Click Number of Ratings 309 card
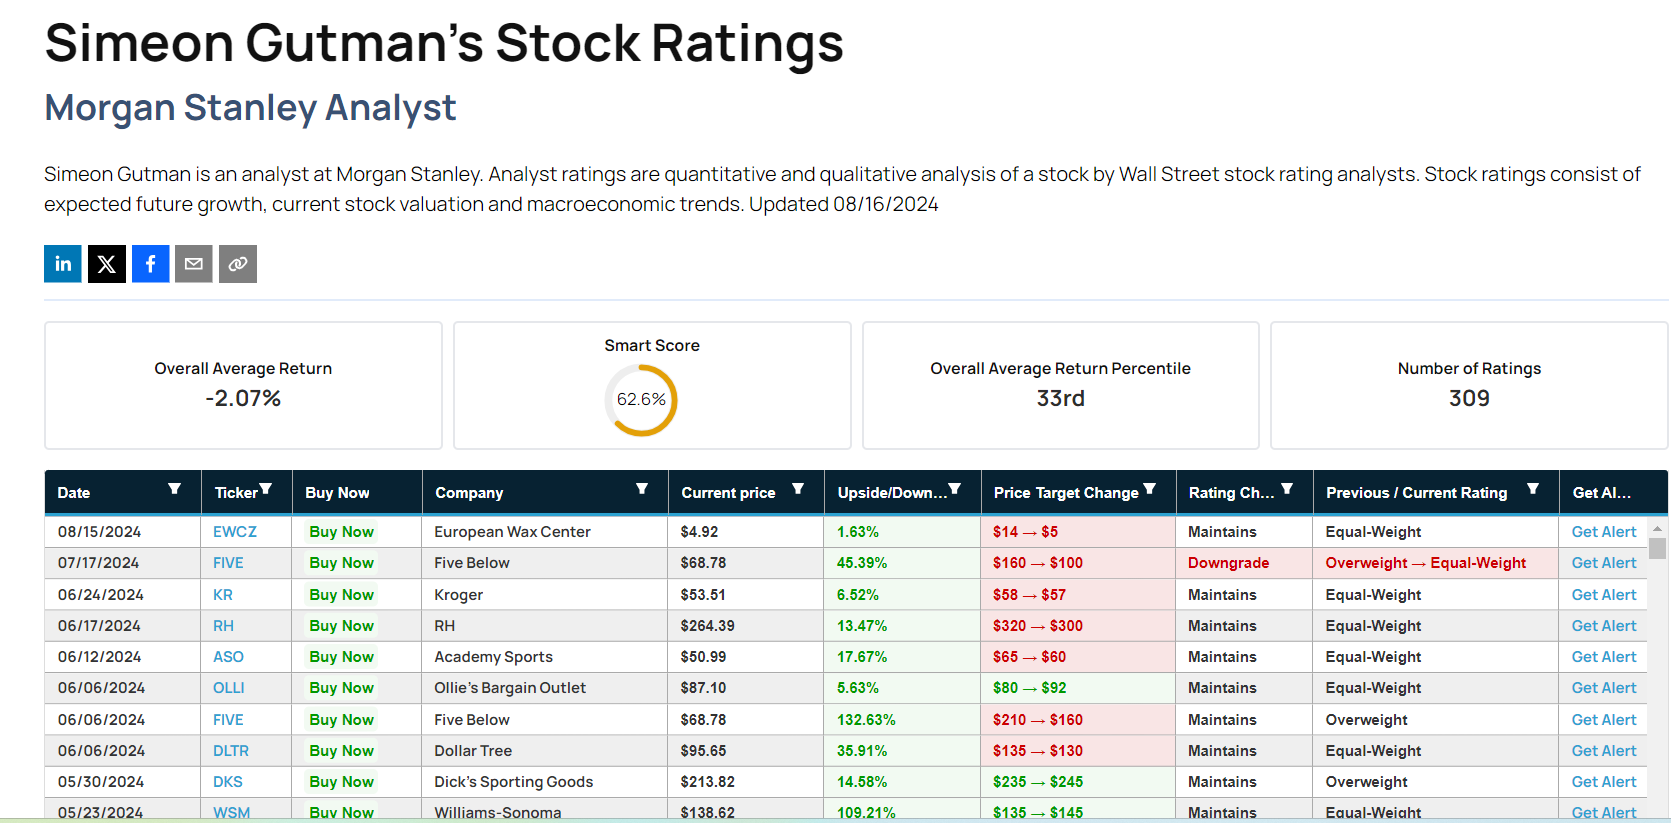The image size is (1671, 823). pos(1469,385)
